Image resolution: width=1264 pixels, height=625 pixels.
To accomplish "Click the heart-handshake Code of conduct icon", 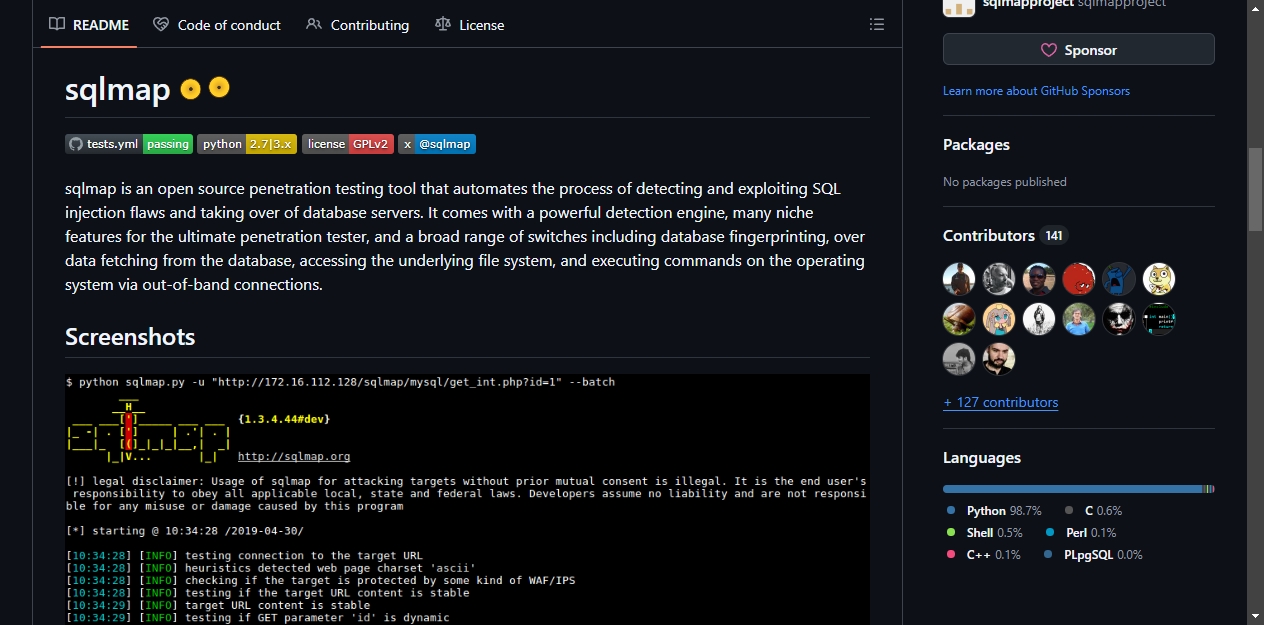I will click(161, 24).
